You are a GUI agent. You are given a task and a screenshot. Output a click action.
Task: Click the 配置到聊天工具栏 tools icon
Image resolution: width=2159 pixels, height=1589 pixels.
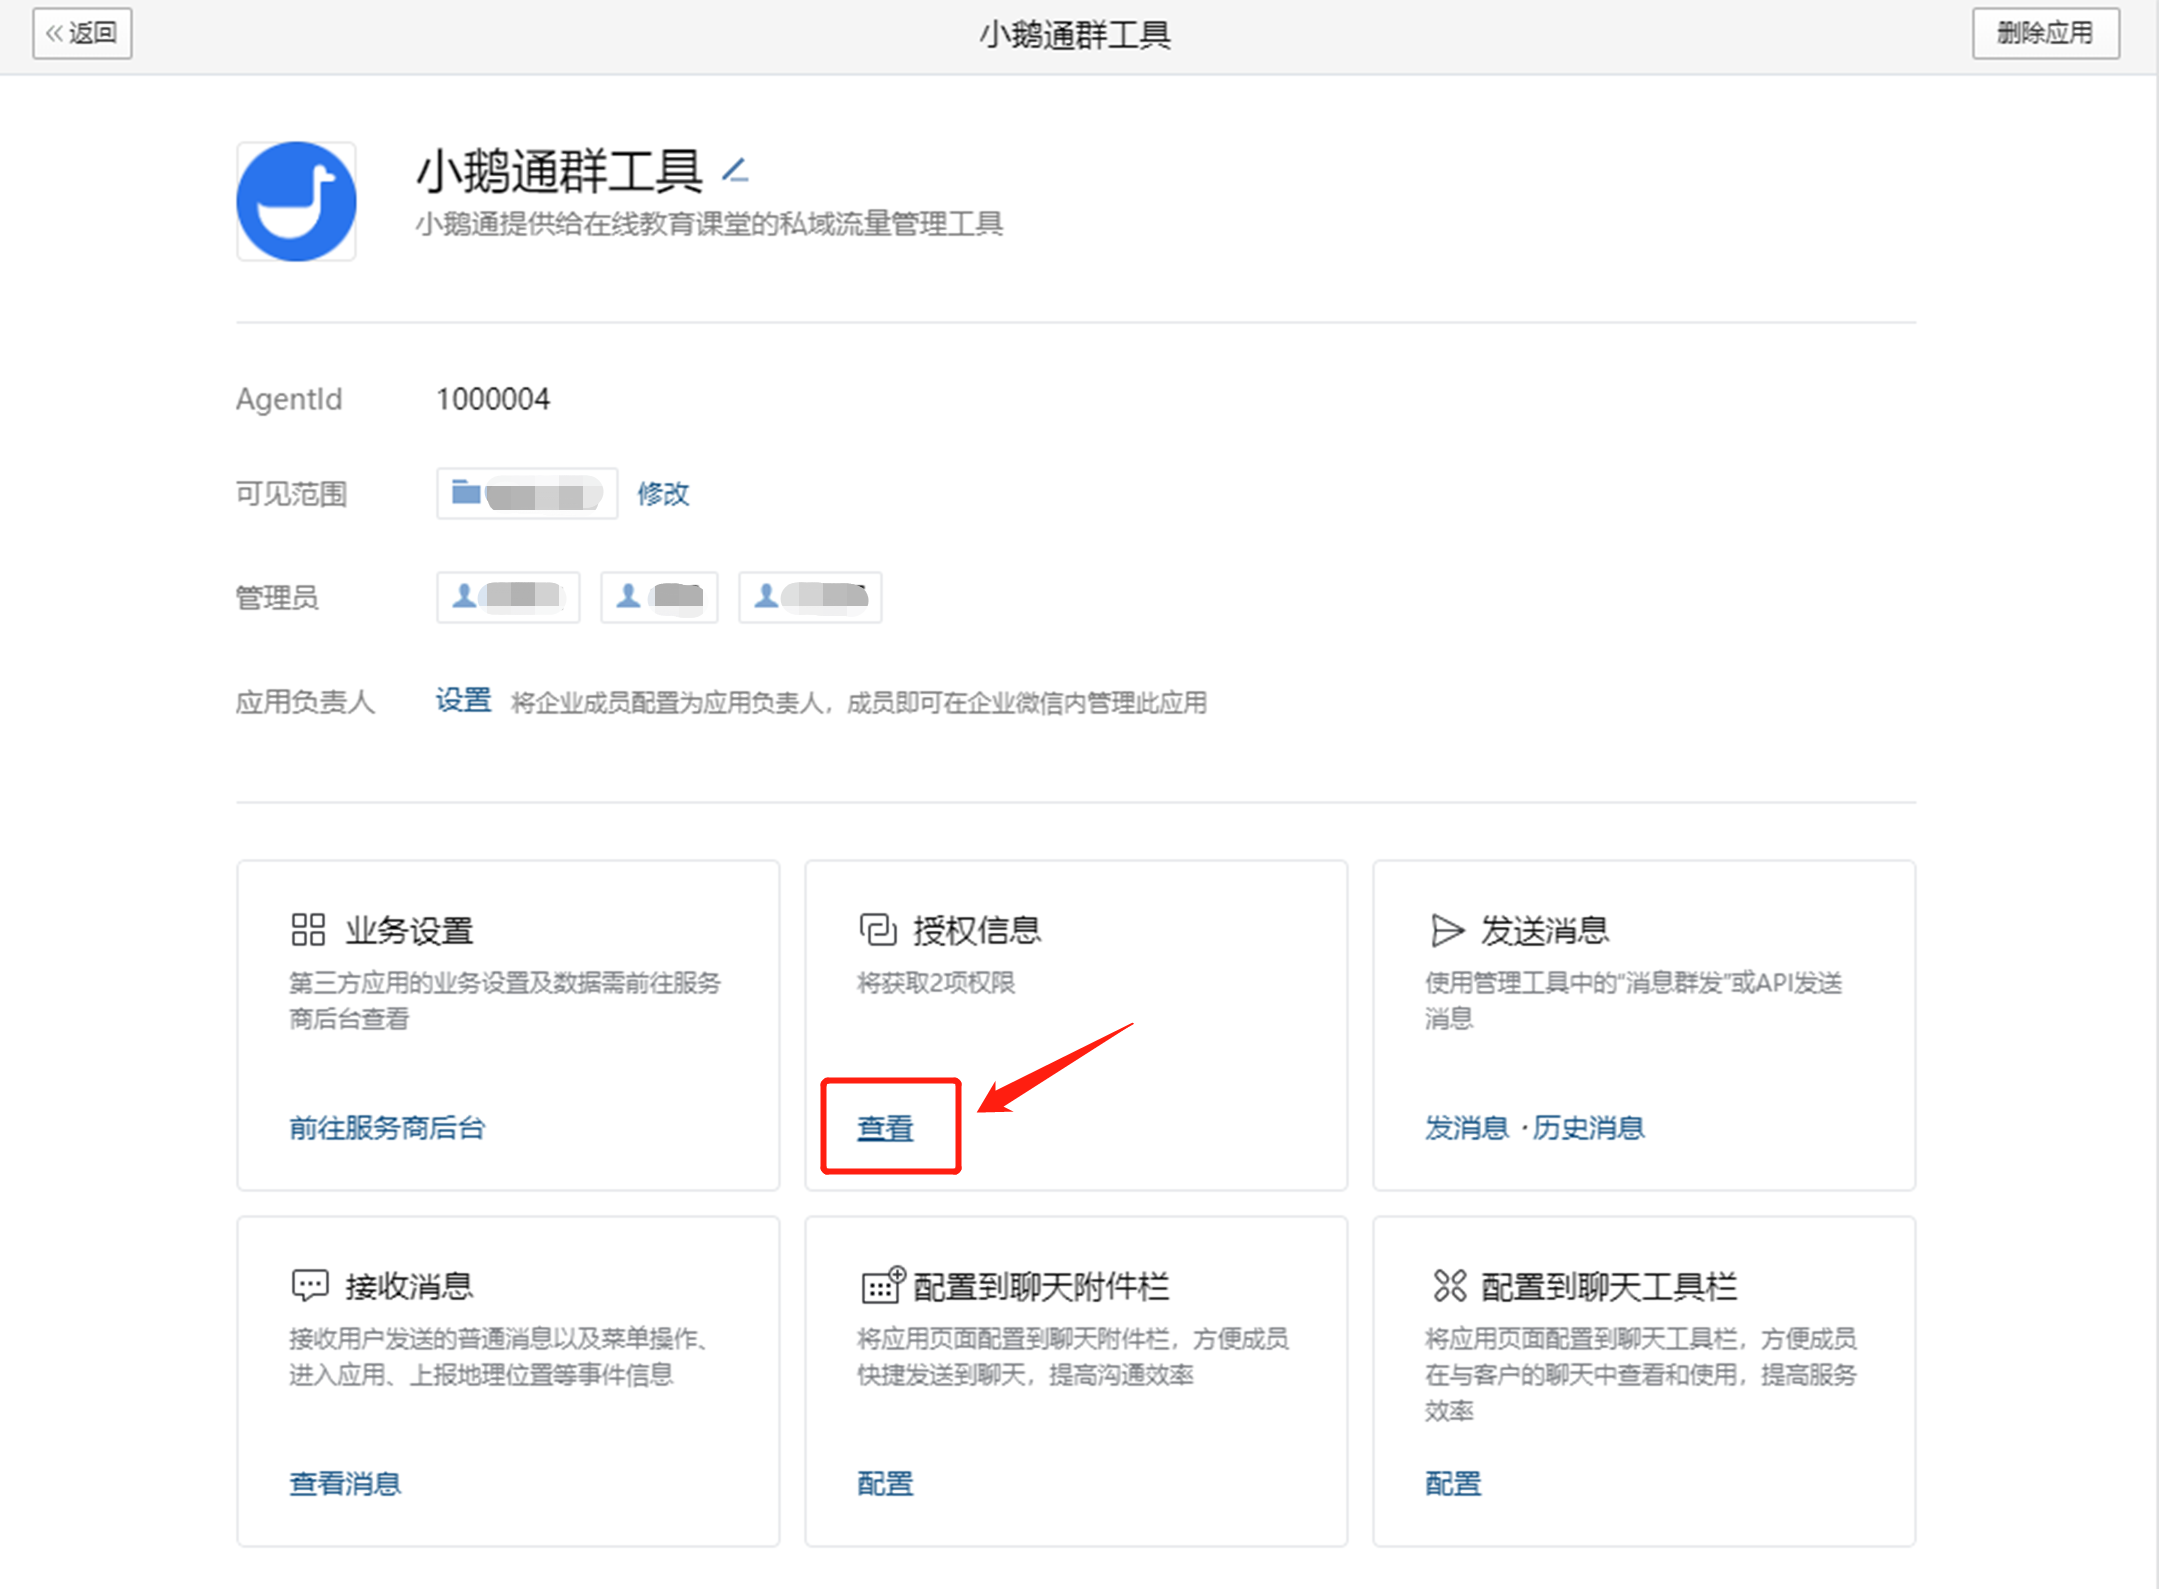[x=1449, y=1285]
